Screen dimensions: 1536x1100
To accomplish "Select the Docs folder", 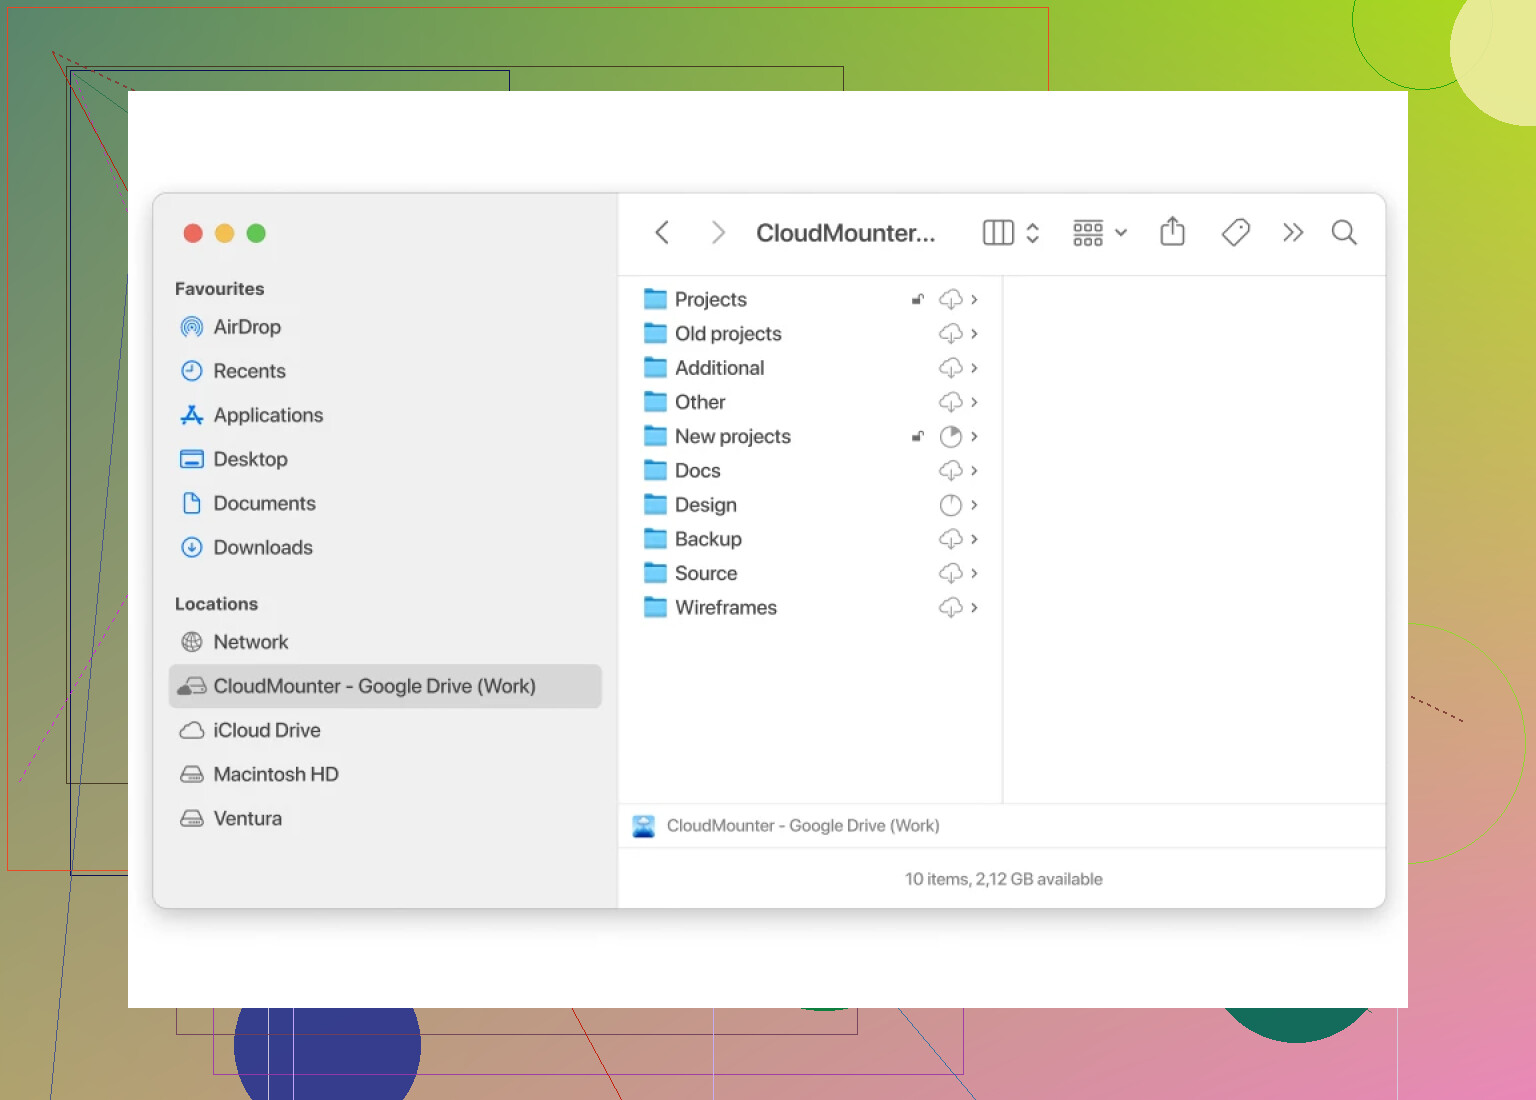I will coord(810,470).
